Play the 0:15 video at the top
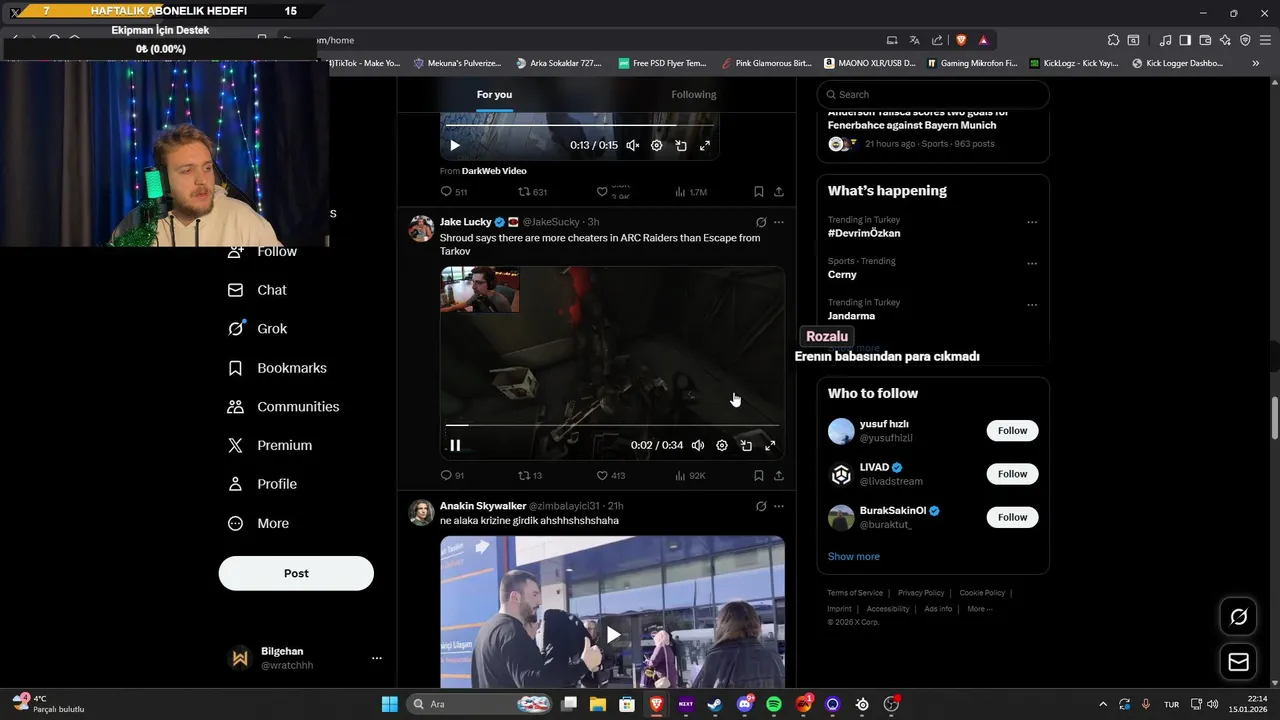Viewport: 1280px width, 720px height. coord(455,145)
